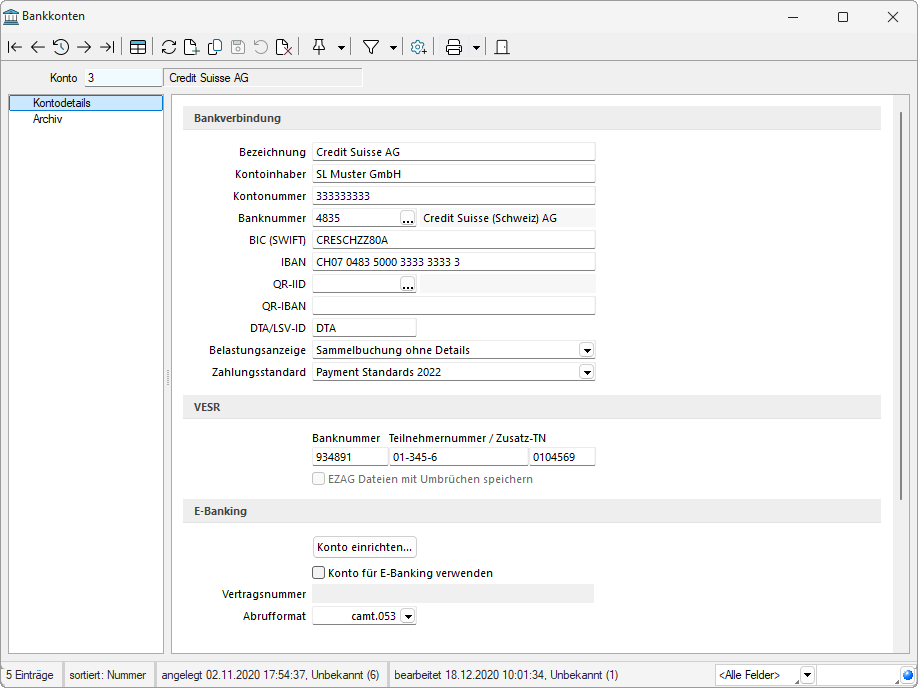Open Banknummer lookup ellipsis button
This screenshot has width=918, height=688.
pos(407,218)
